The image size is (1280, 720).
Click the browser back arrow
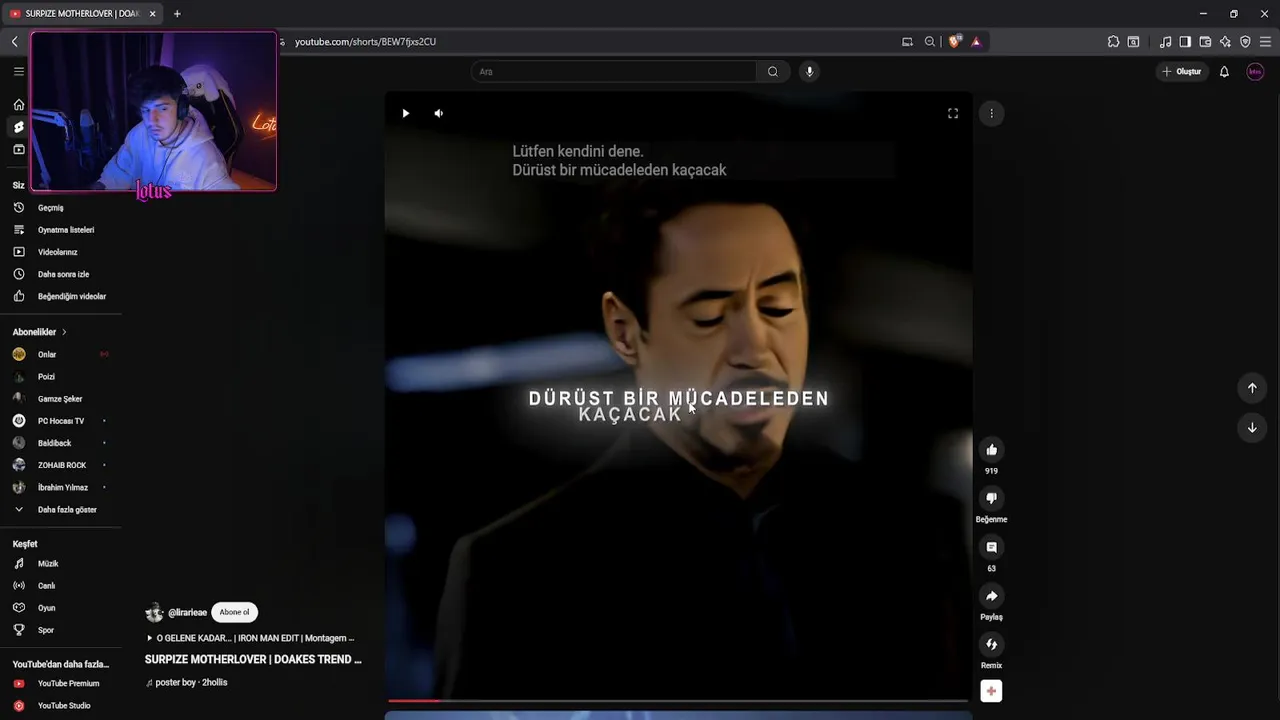(14, 41)
